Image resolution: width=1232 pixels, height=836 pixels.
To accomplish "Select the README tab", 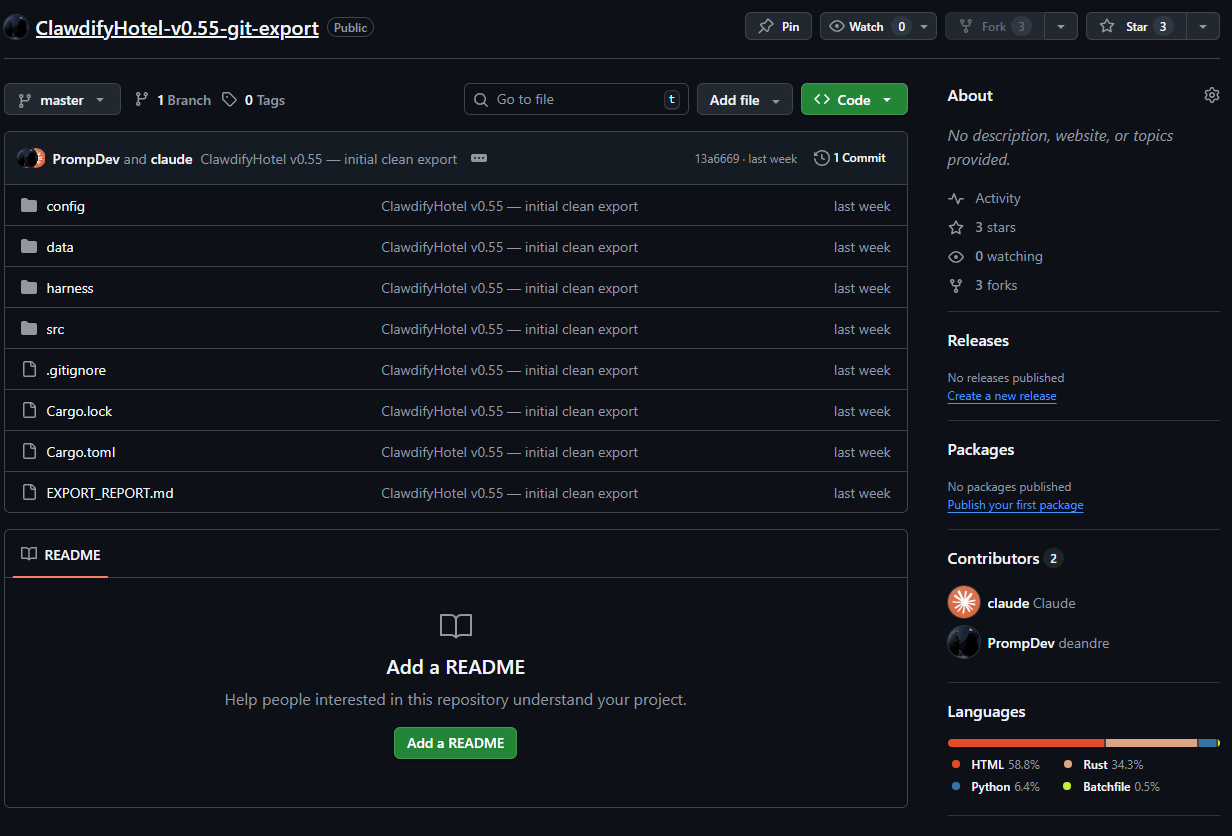I will tap(61, 555).
